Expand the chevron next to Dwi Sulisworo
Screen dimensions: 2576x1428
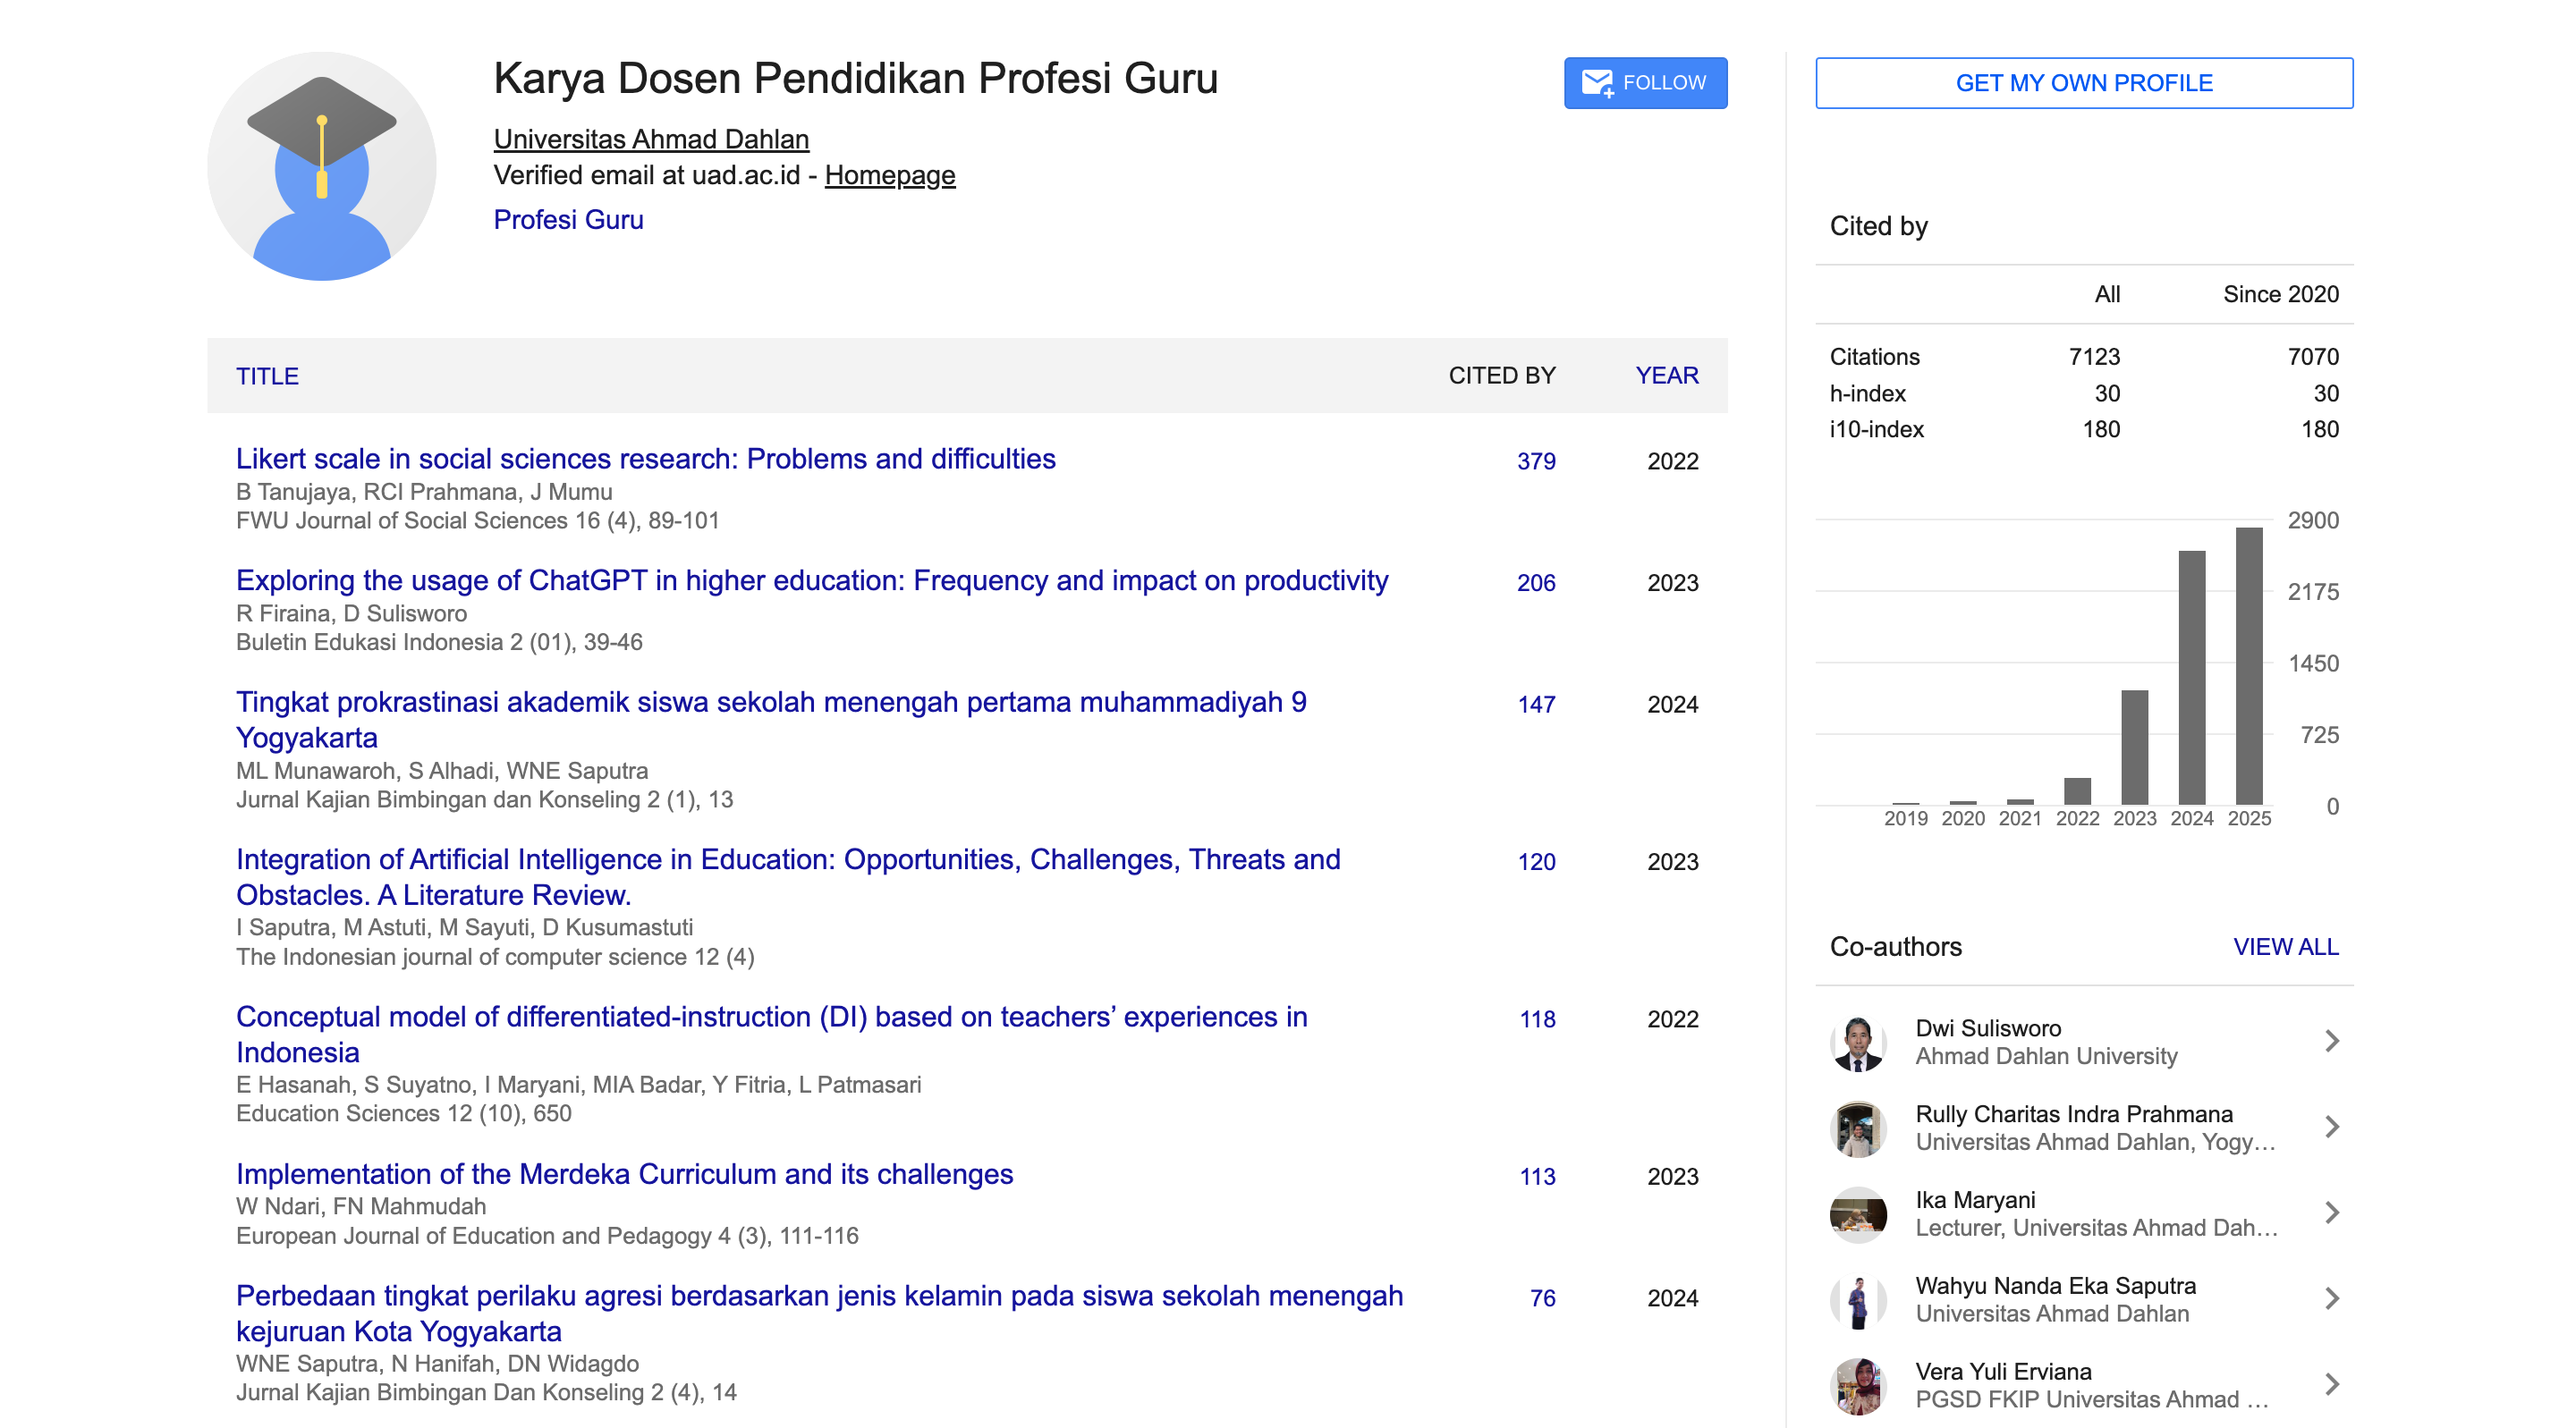point(2331,1042)
